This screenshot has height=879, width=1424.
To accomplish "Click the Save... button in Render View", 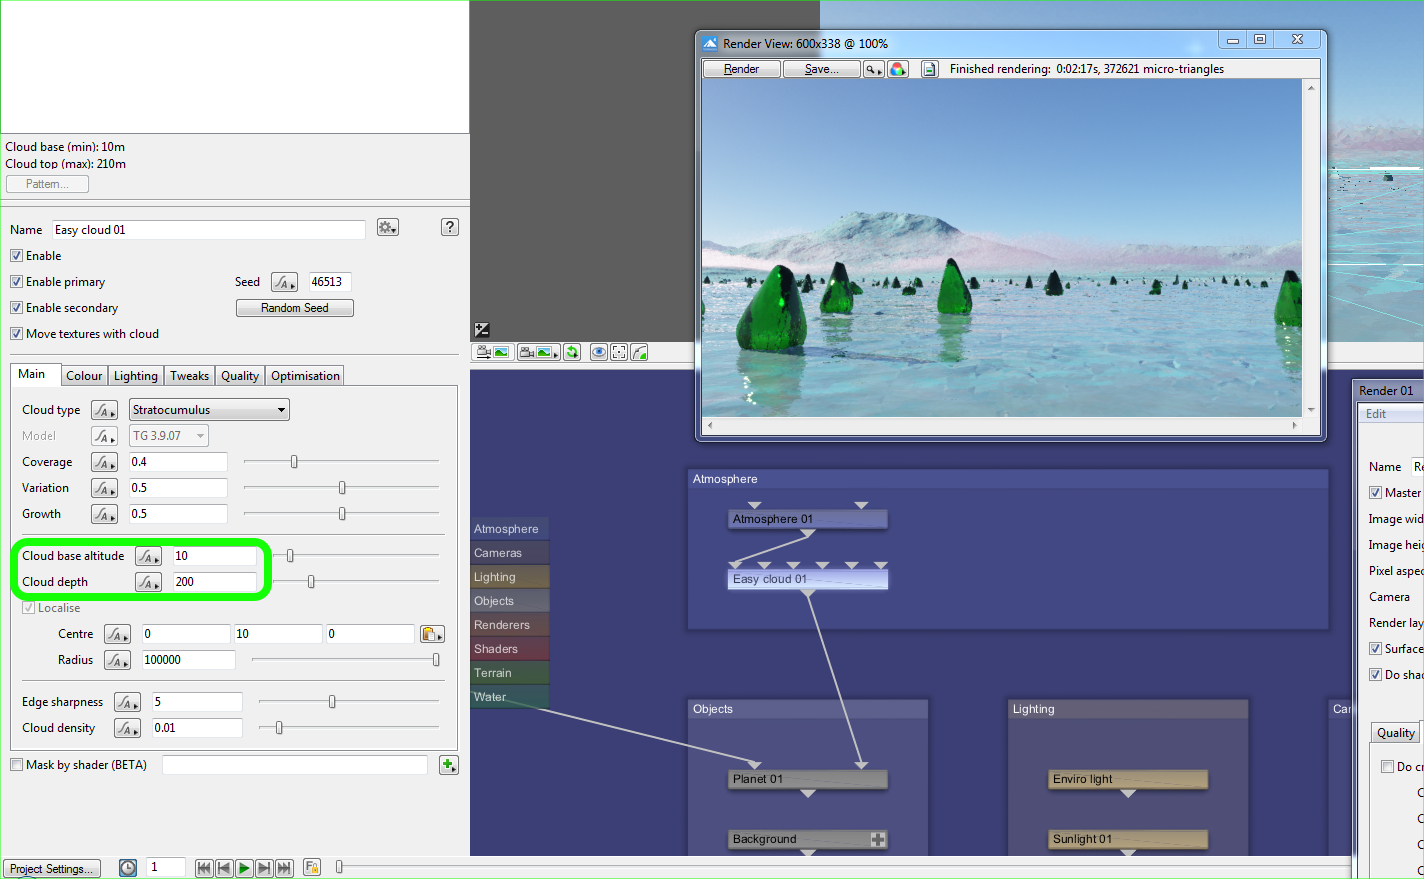I will [x=822, y=69].
